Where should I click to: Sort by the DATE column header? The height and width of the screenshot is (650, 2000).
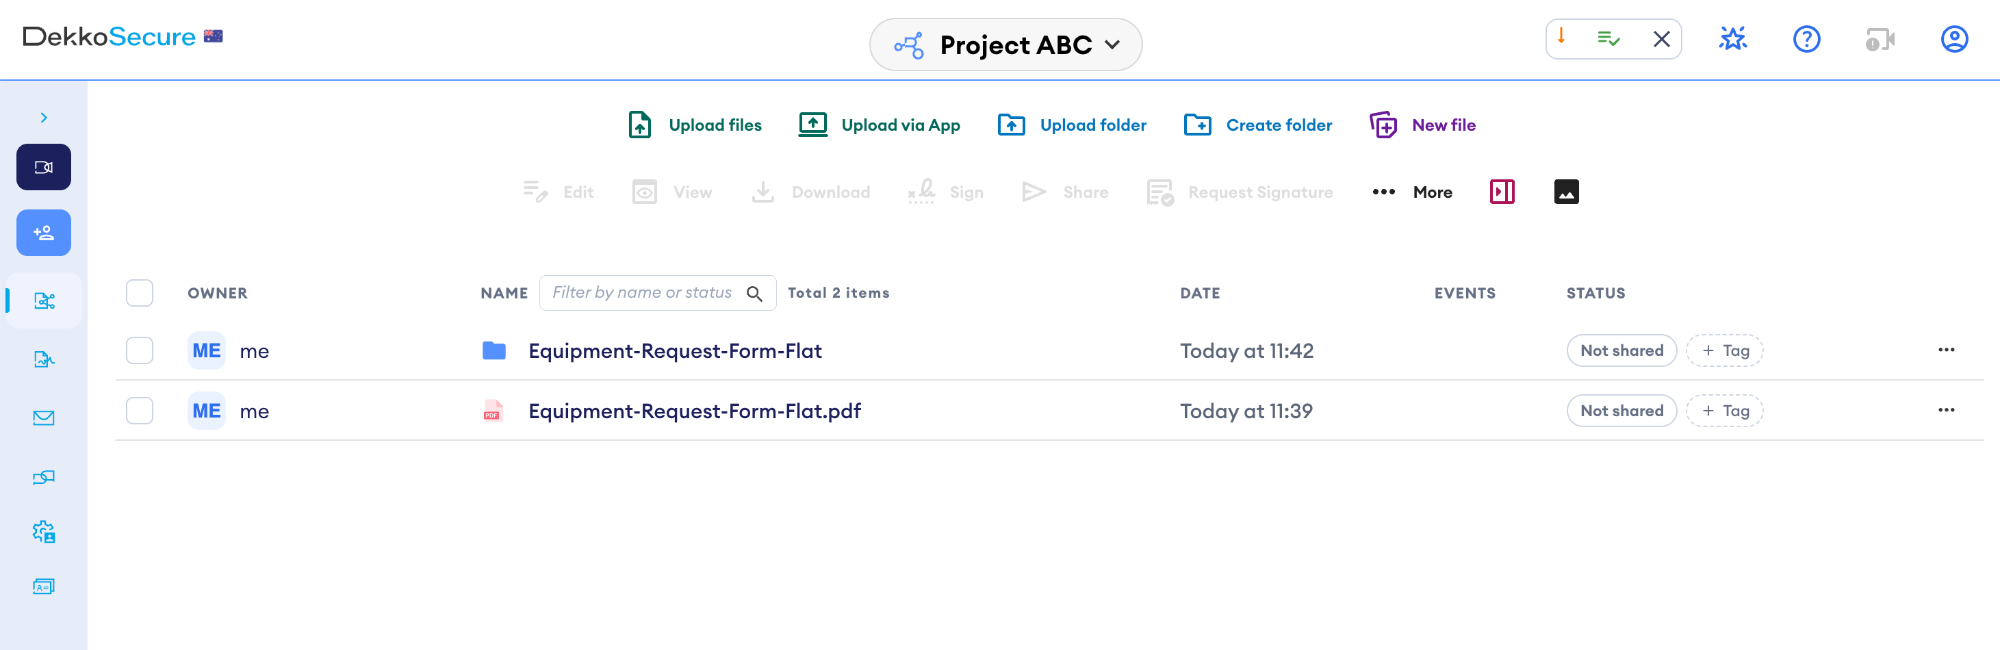pos(1200,293)
